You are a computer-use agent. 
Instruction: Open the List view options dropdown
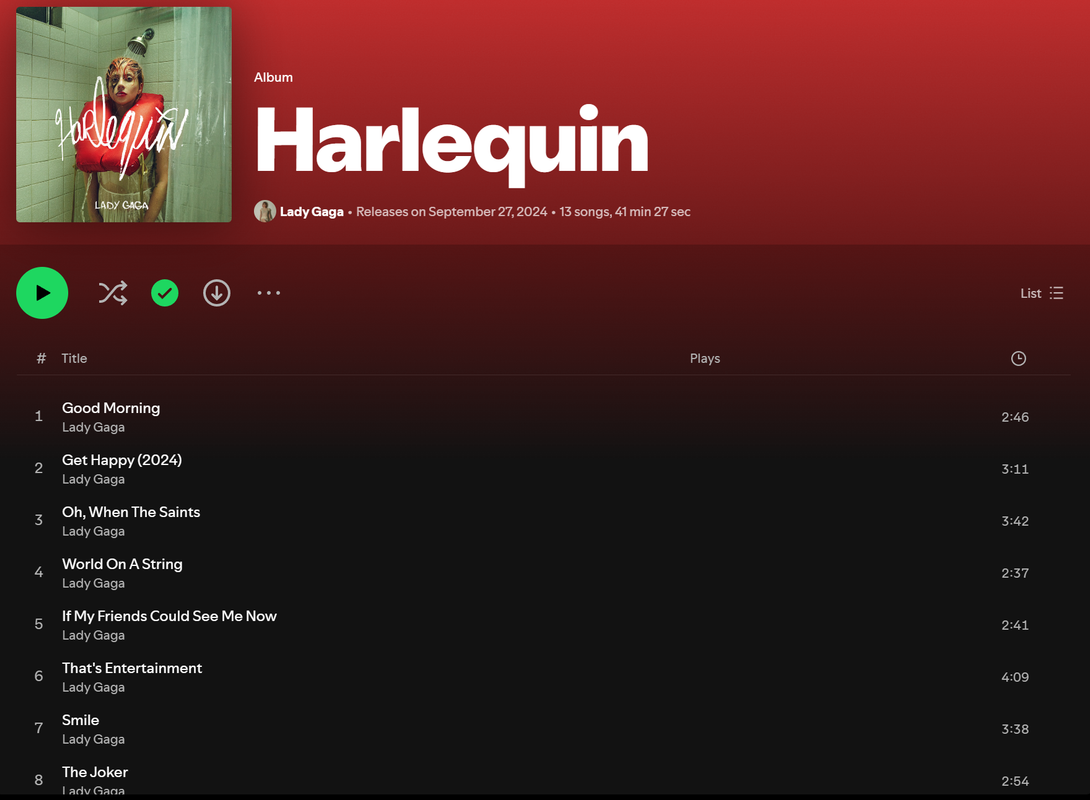tap(1041, 293)
